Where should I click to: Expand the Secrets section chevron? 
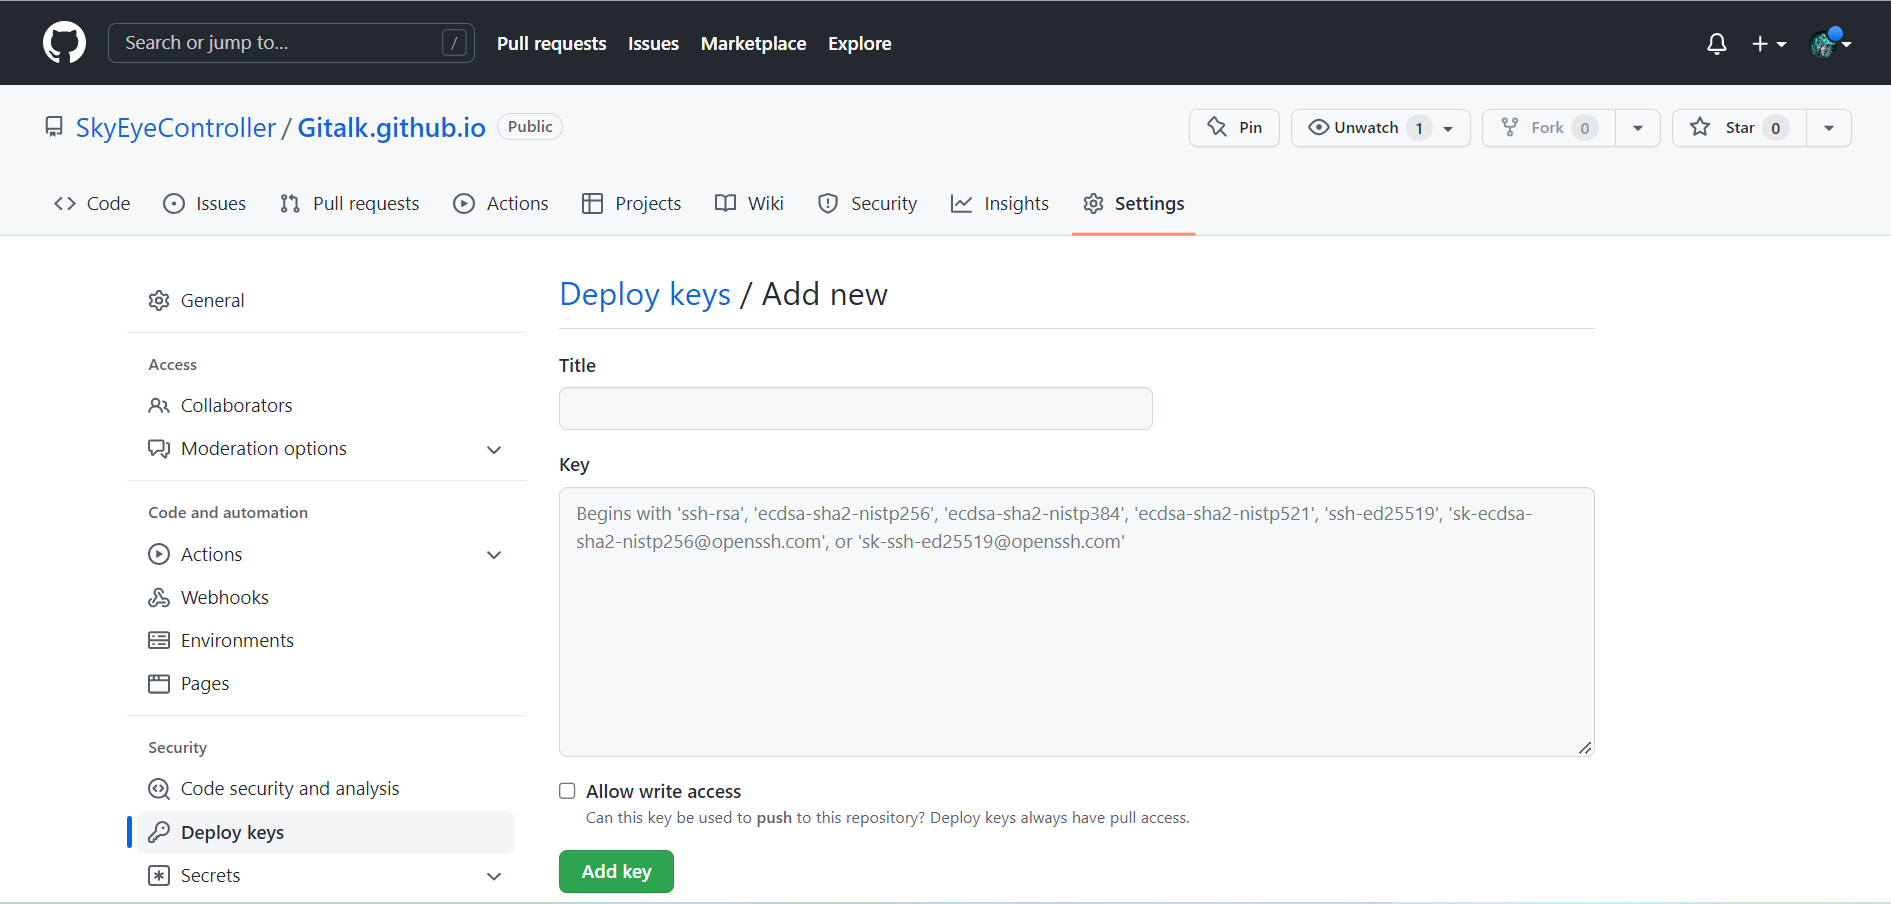494,876
